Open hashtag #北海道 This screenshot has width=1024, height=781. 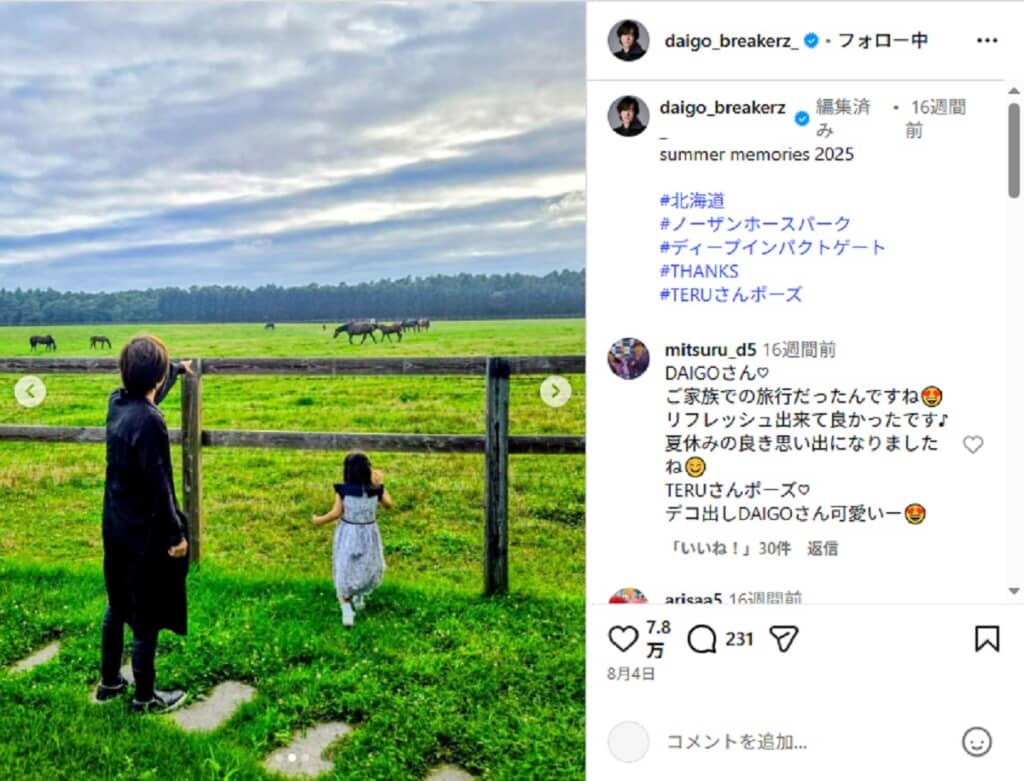pos(692,200)
